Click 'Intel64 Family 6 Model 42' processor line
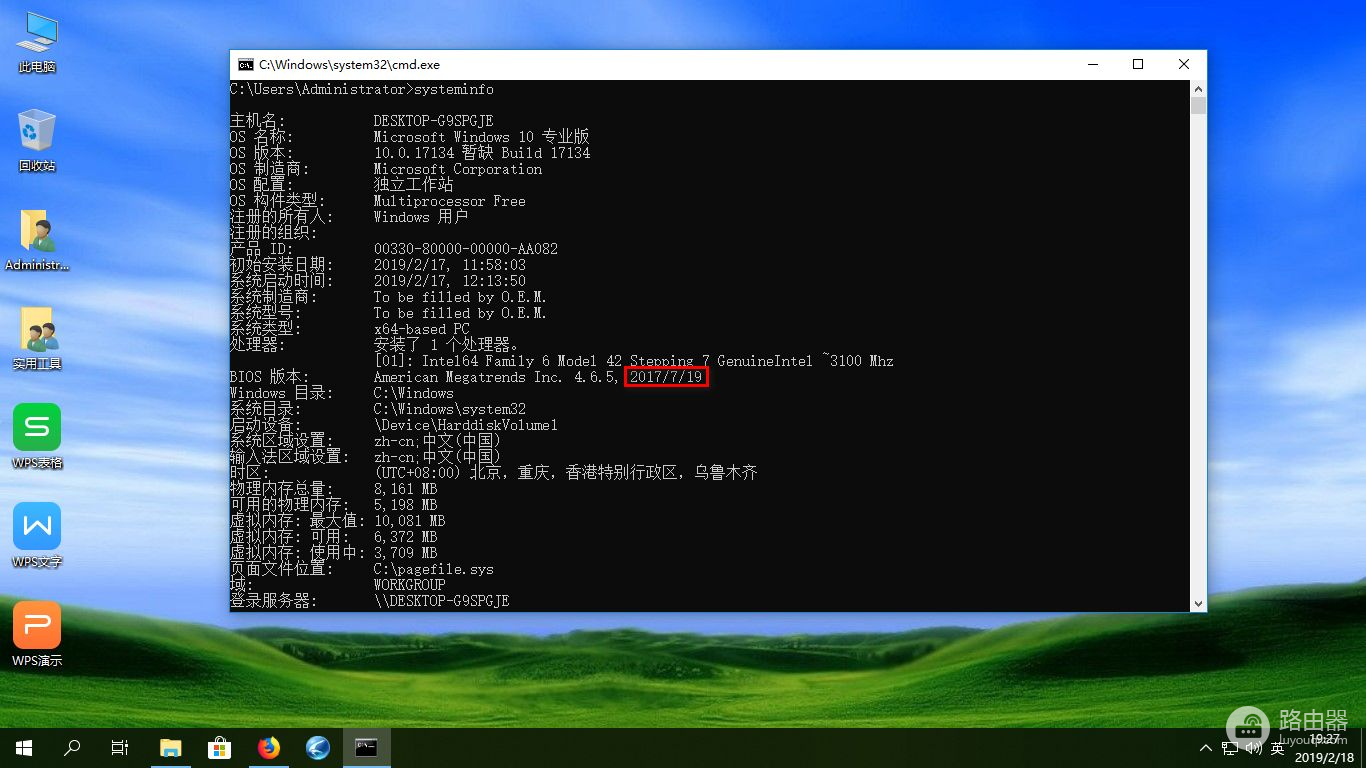This screenshot has height=768, width=1366. click(633, 361)
